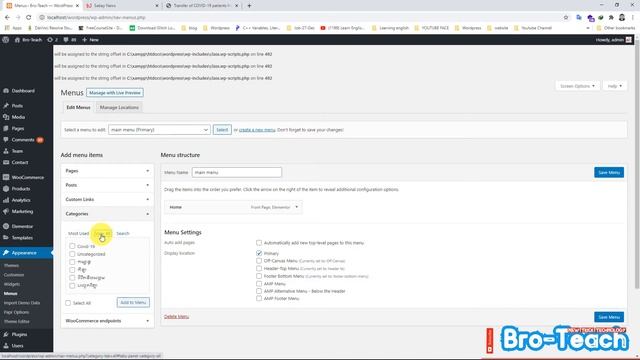
Task: Uncheck the Primary display location
Action: tap(259, 253)
